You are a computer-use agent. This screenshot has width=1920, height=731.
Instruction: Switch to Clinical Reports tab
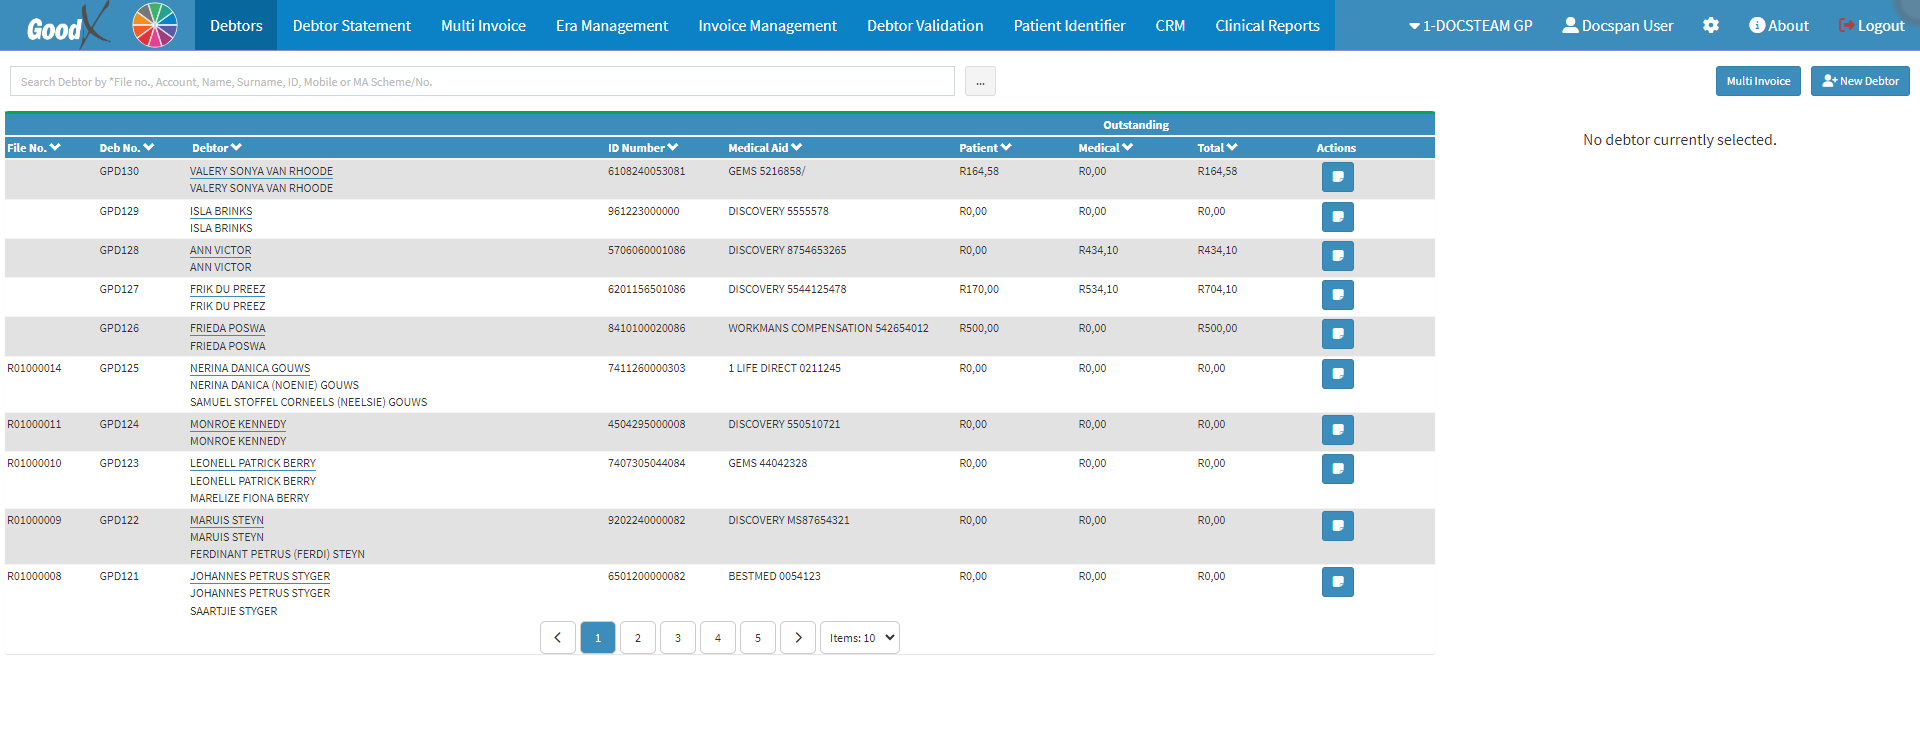point(1267,26)
